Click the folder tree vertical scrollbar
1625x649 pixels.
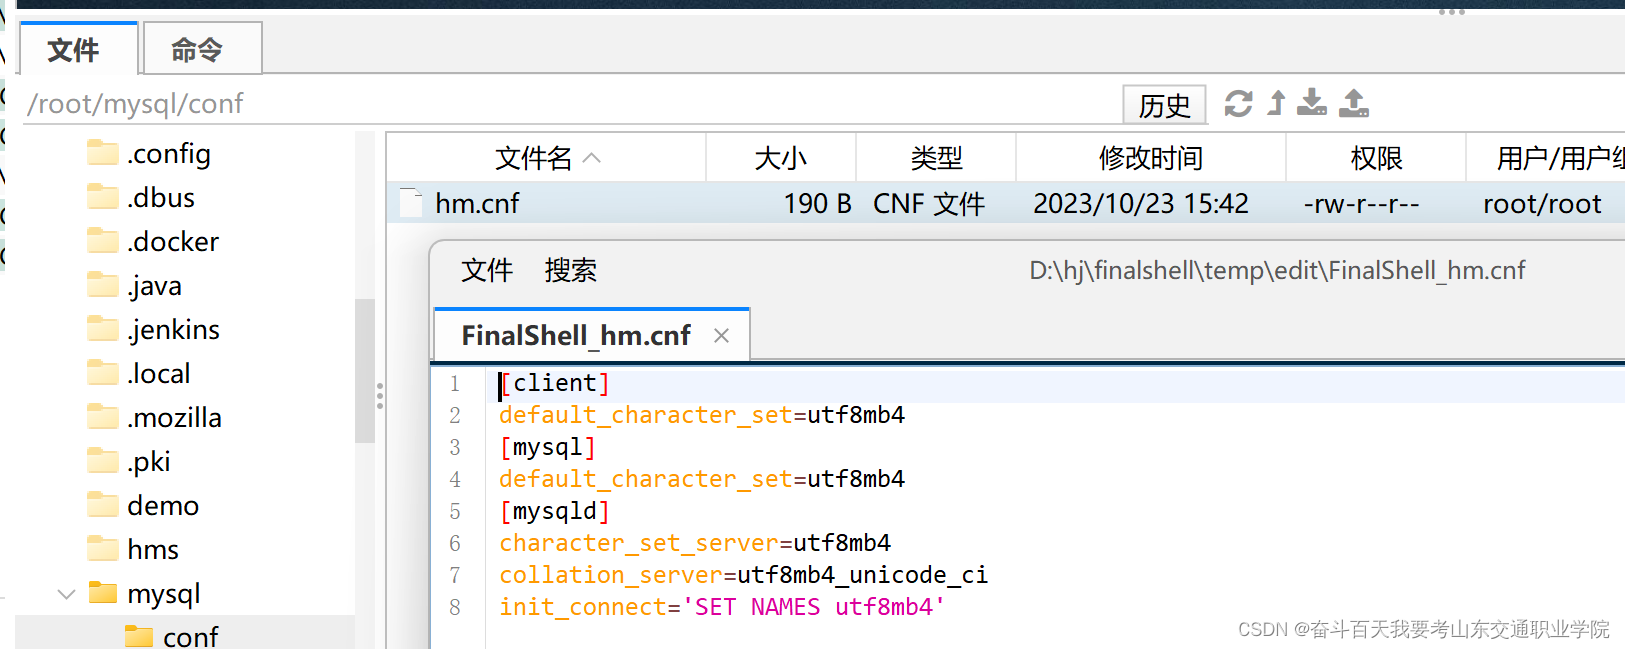pos(365,370)
